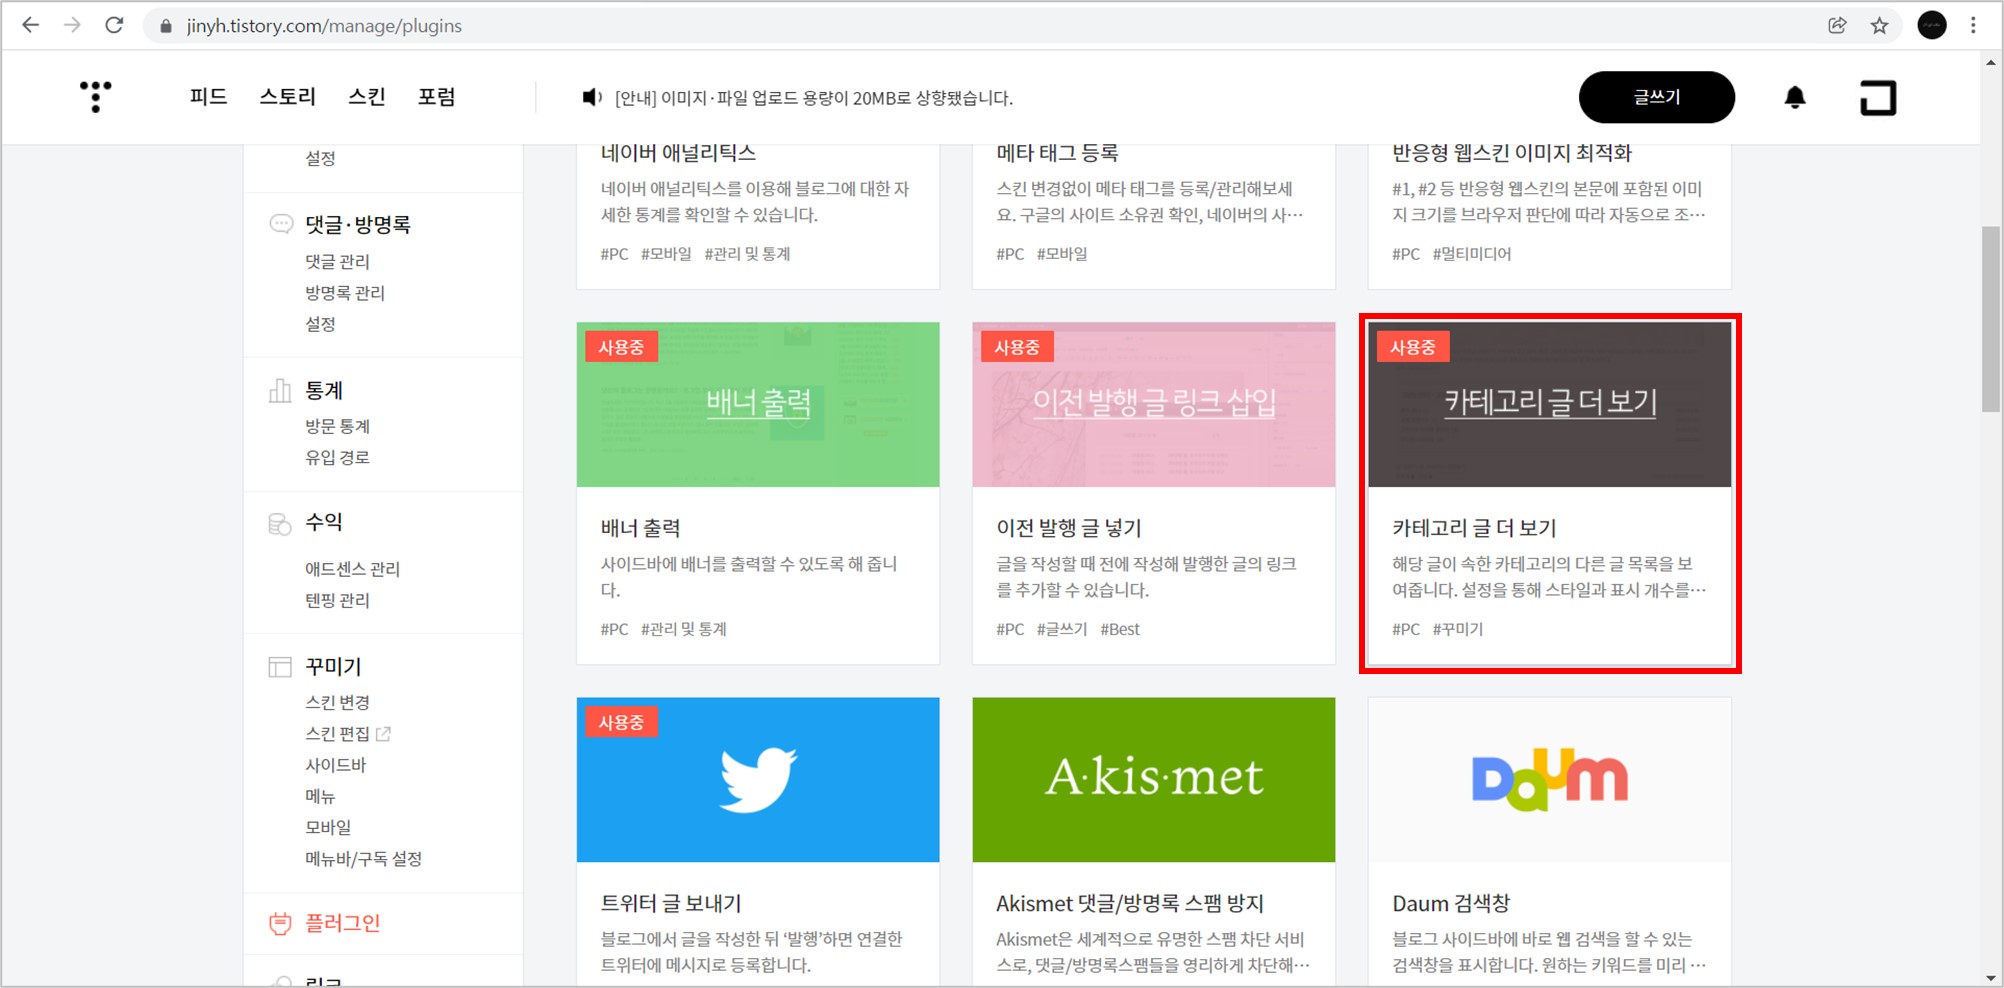Open the 포럼 menu item
The width and height of the screenshot is (2004, 988).
pyautogui.click(x=437, y=96)
